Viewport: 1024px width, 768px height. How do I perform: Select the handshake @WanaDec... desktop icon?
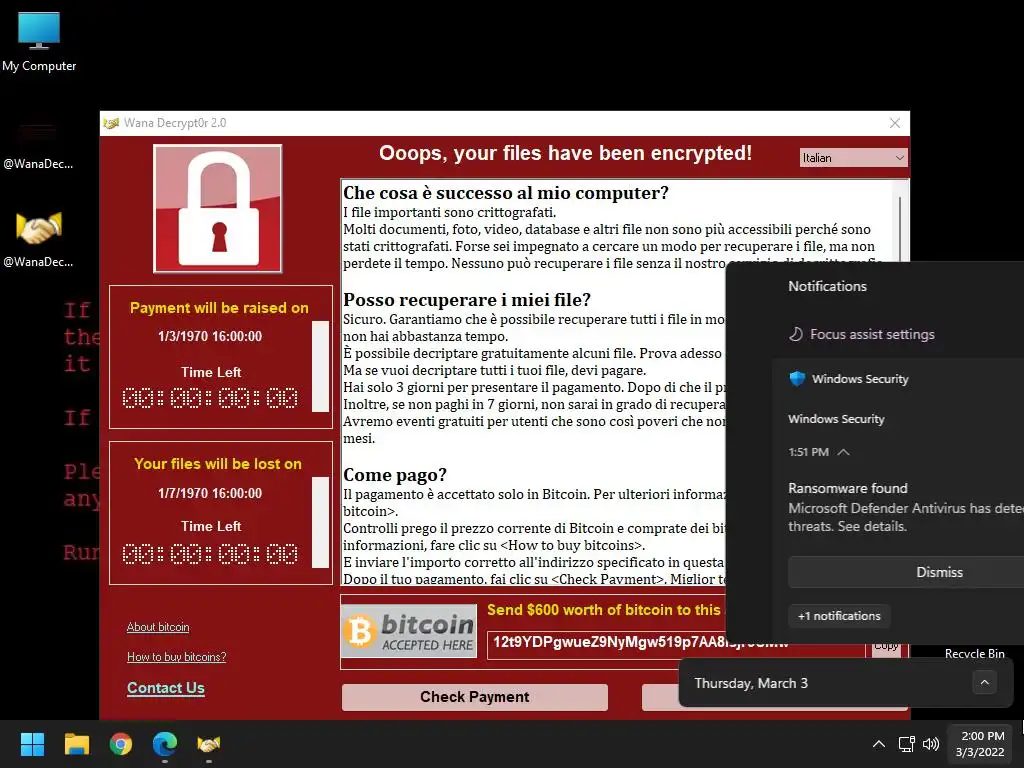(x=38, y=239)
